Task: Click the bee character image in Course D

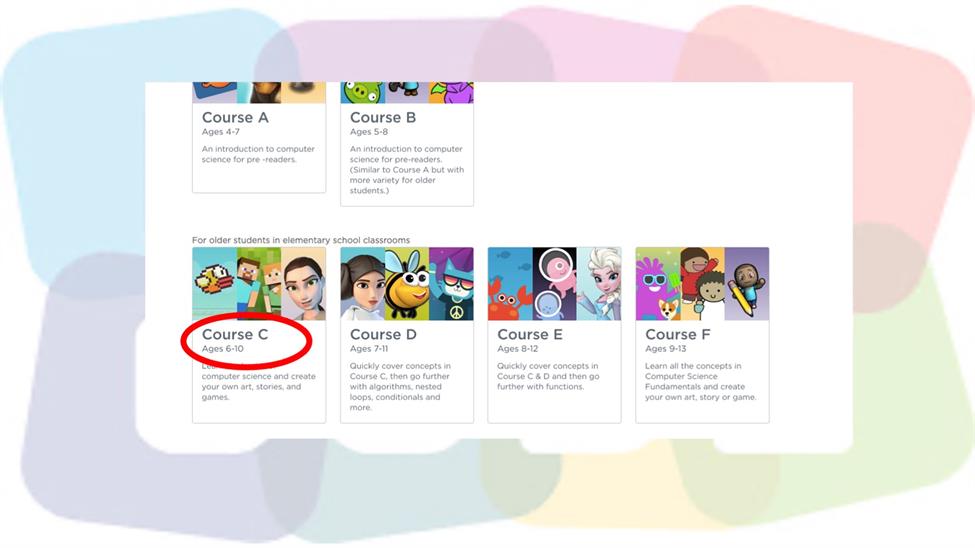Action: point(407,284)
